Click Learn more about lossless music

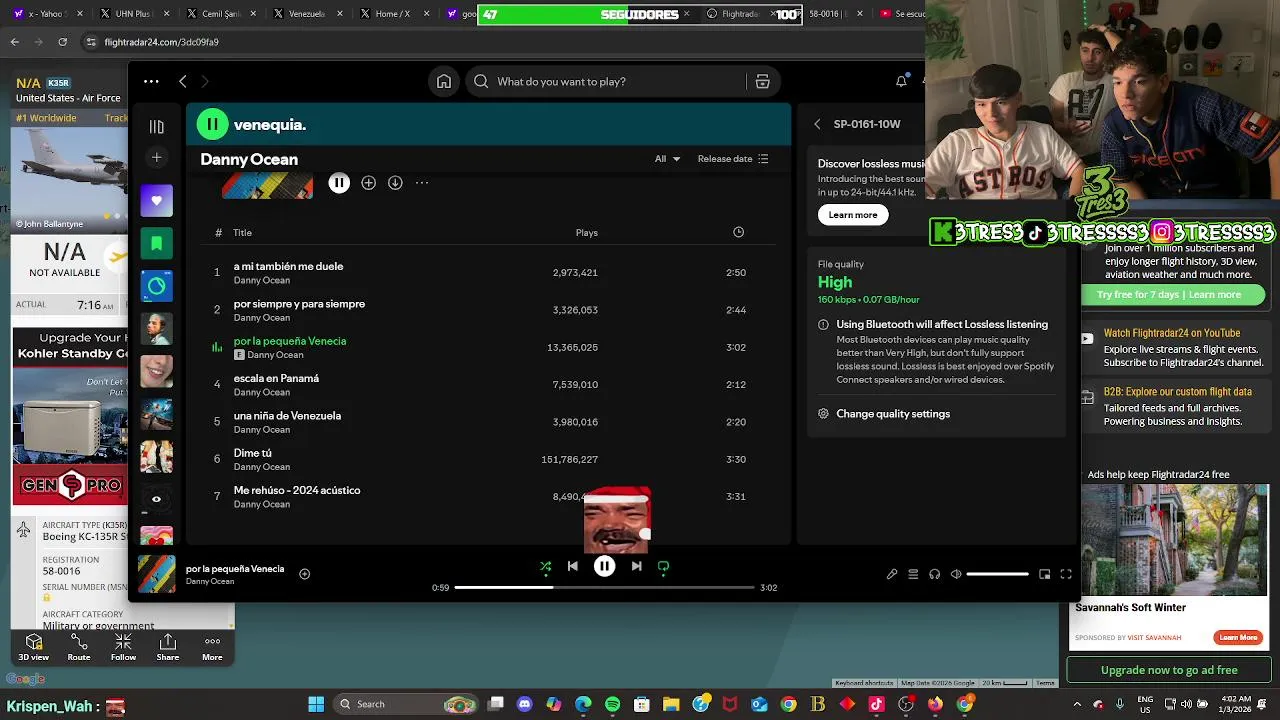coord(853,215)
